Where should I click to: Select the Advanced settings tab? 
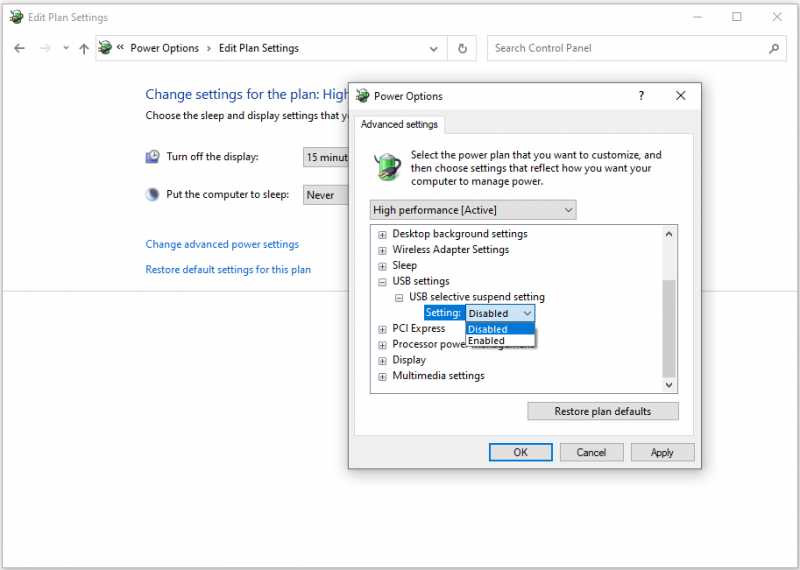399,125
